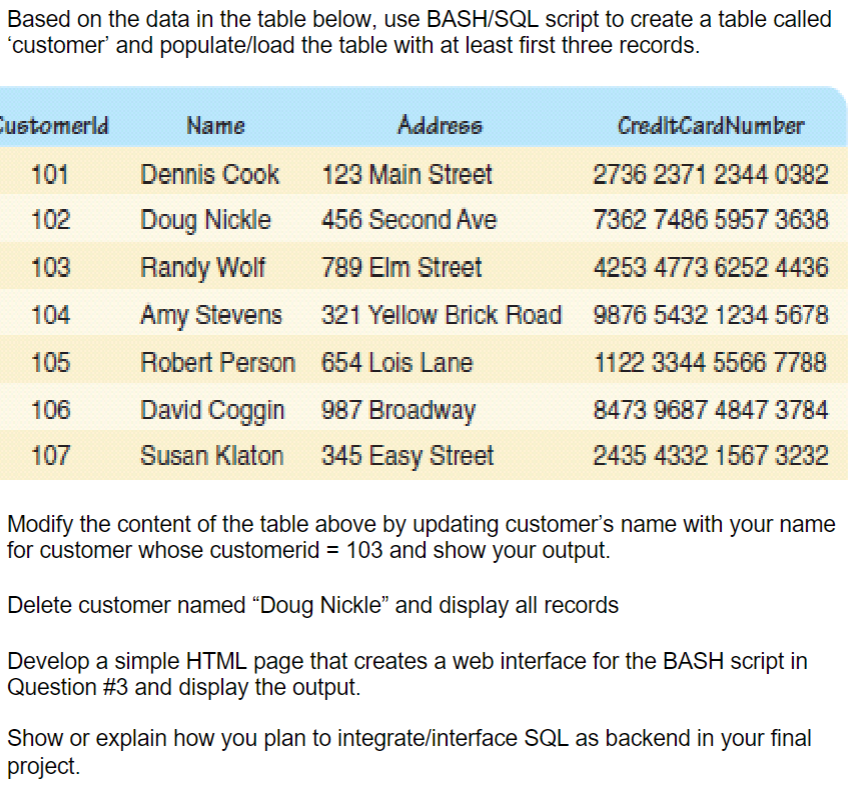Click the Amy Stevens name cell

point(212,314)
